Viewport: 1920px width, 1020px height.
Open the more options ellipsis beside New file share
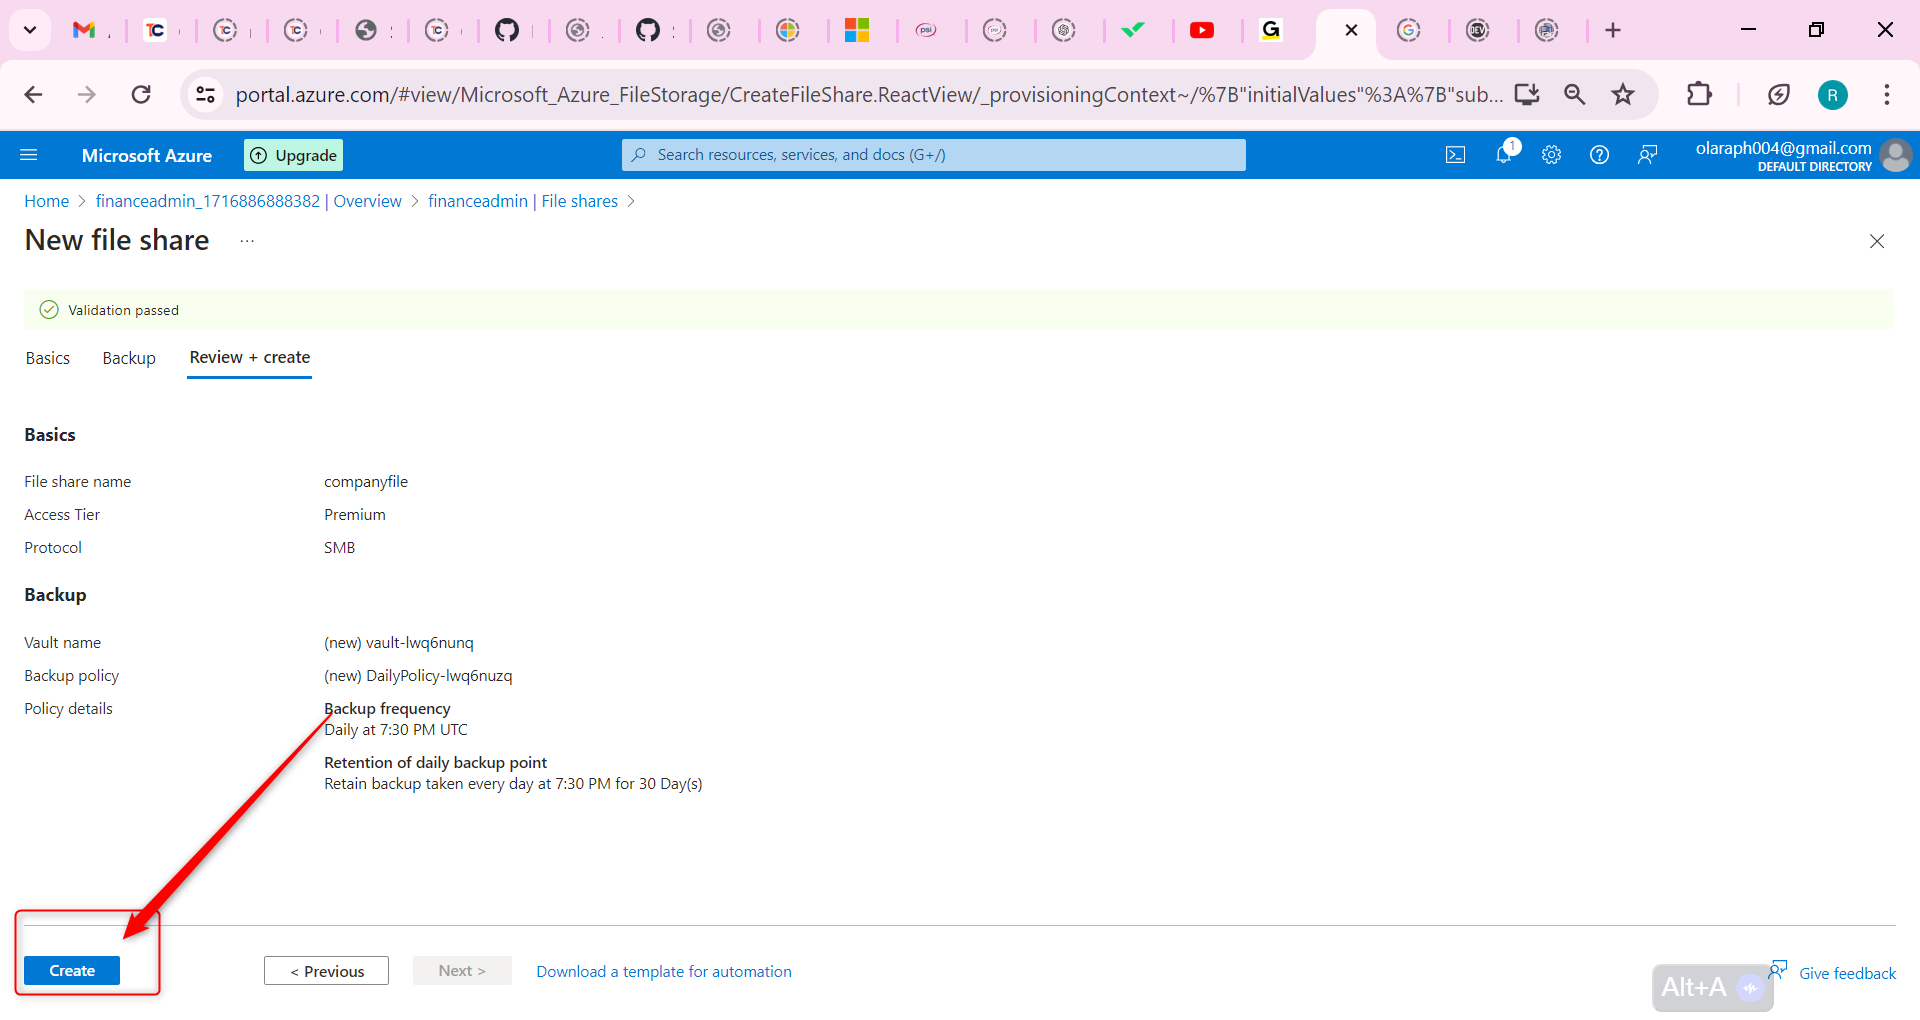tap(247, 241)
